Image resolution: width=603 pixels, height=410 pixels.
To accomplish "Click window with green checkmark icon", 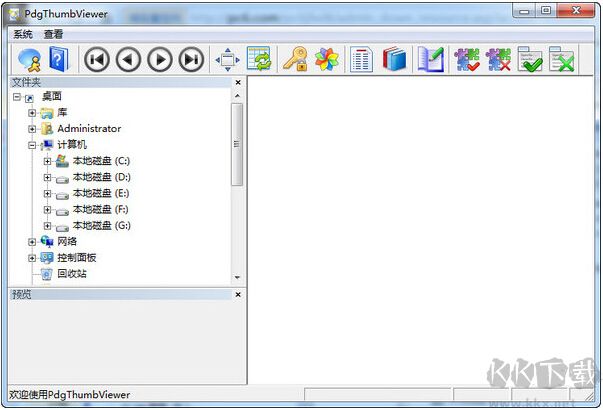I will click(530, 59).
